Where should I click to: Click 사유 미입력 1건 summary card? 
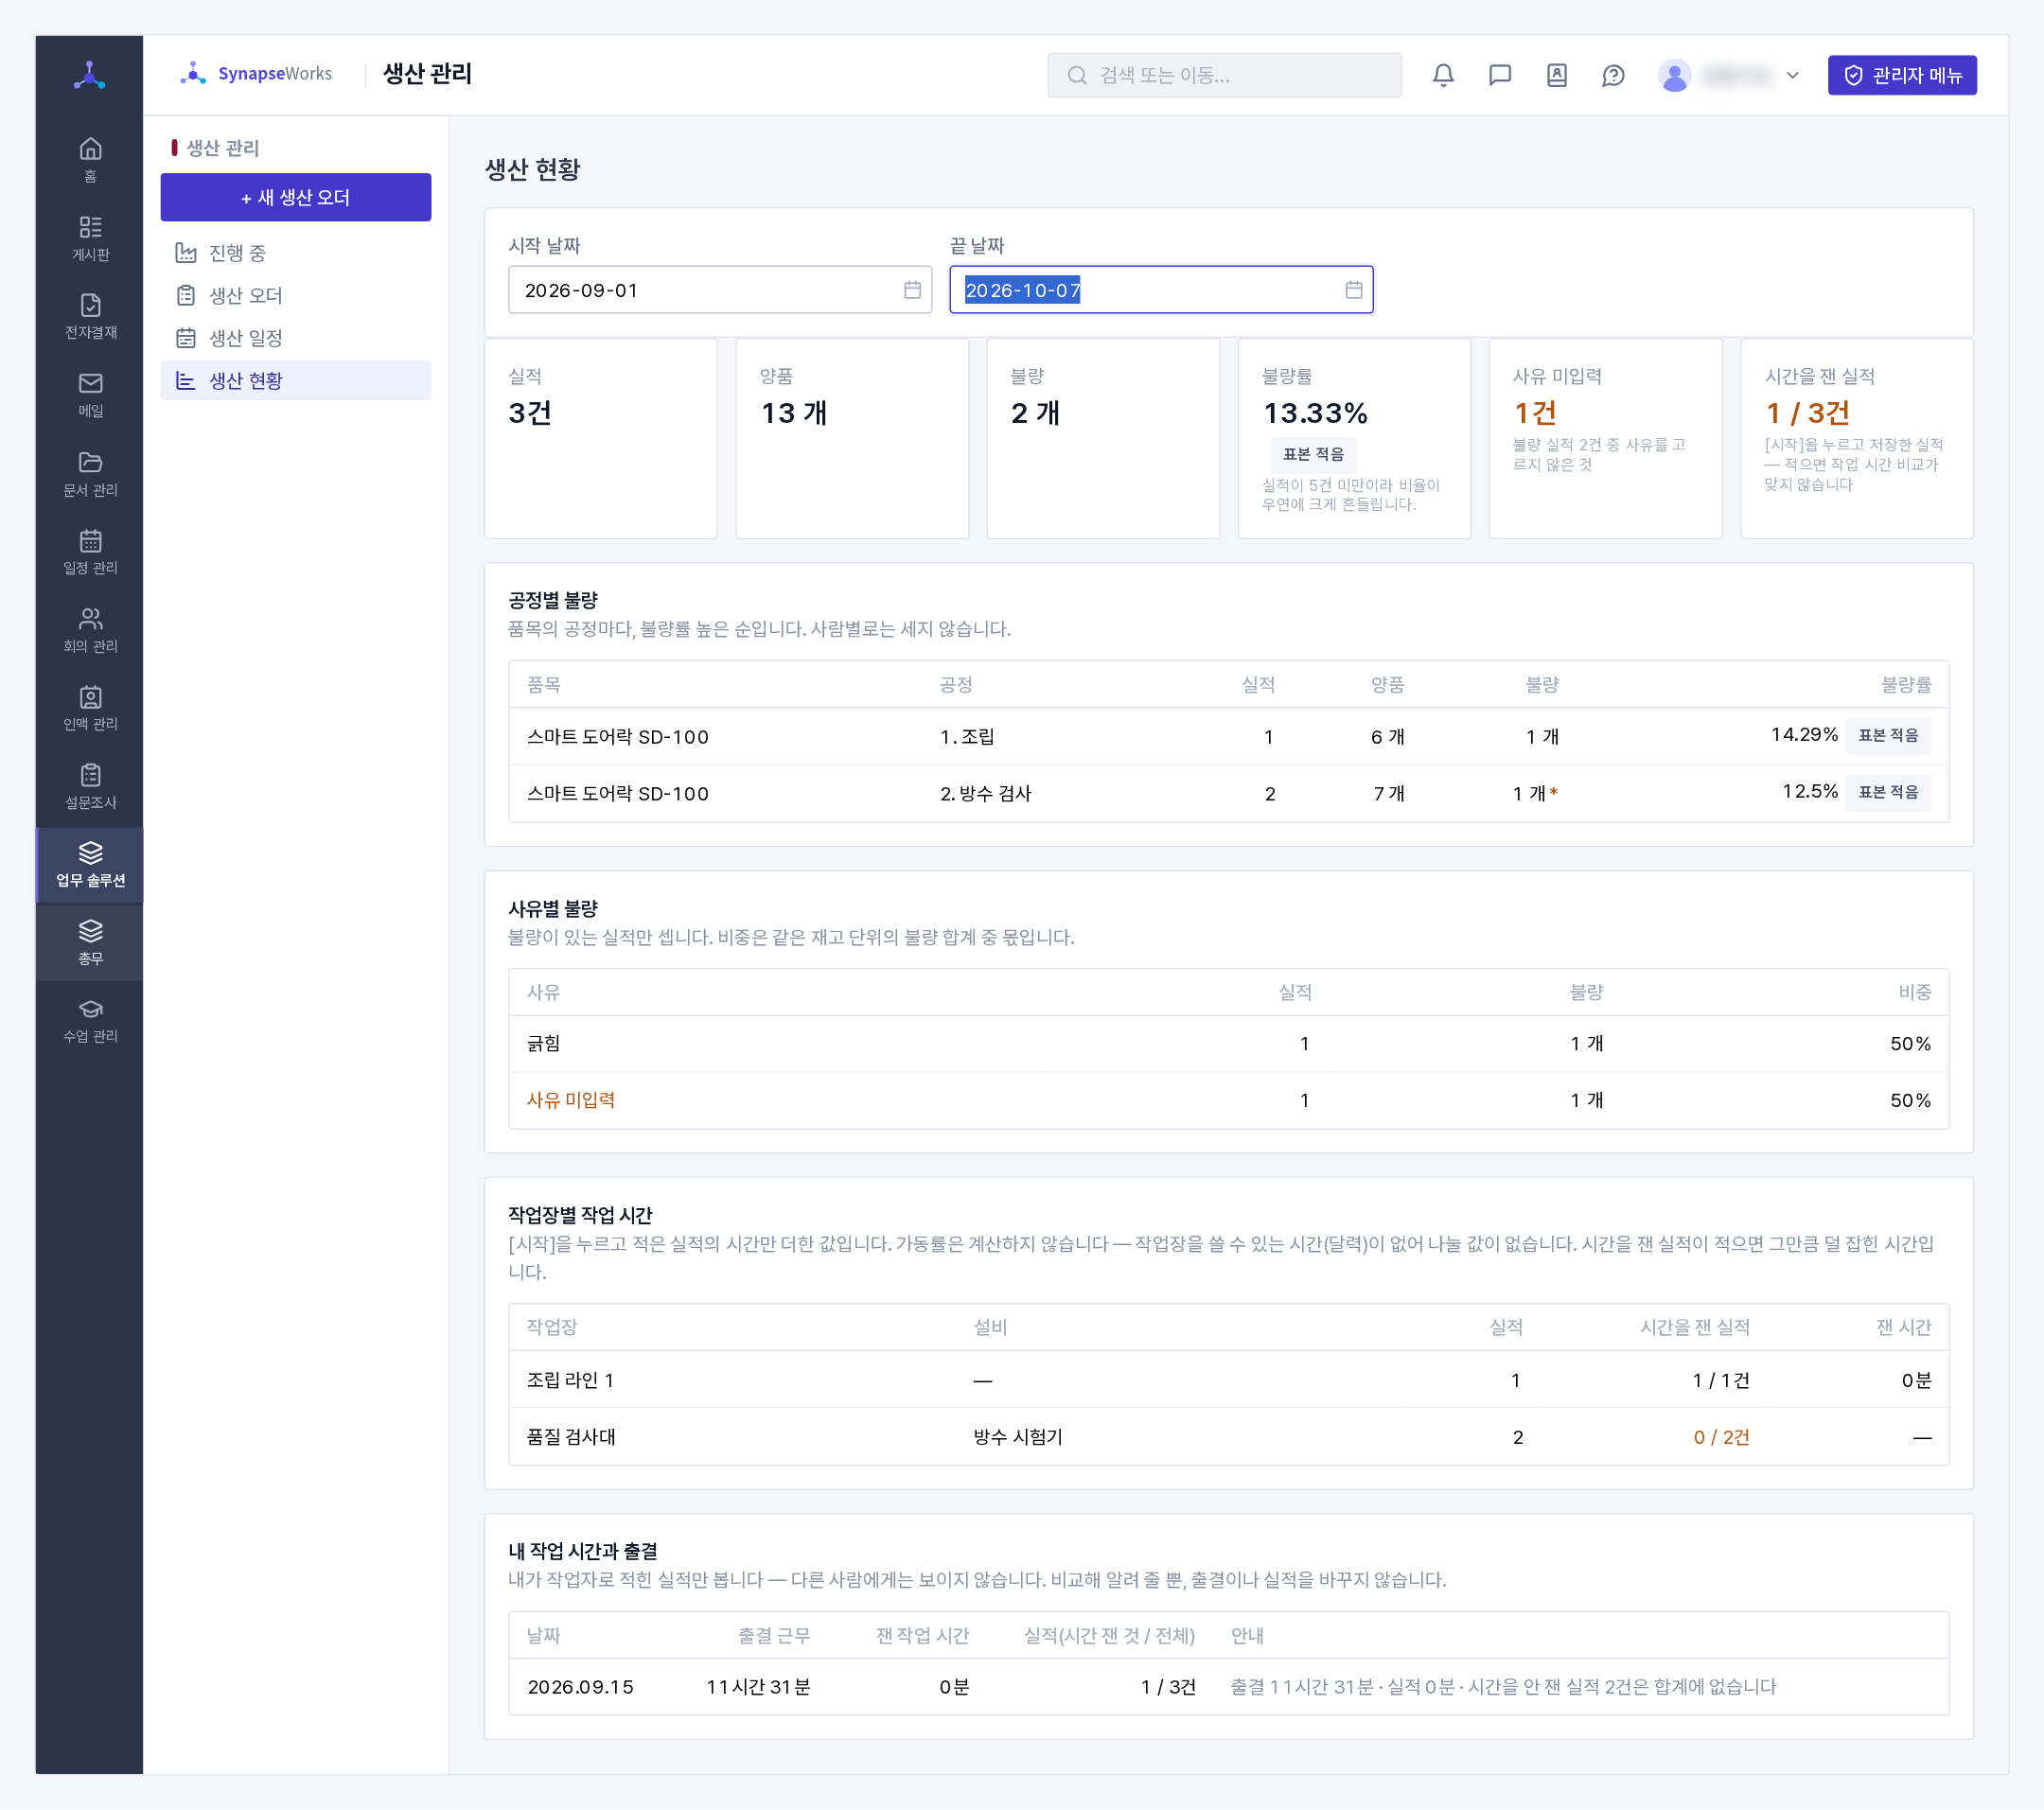point(1604,438)
